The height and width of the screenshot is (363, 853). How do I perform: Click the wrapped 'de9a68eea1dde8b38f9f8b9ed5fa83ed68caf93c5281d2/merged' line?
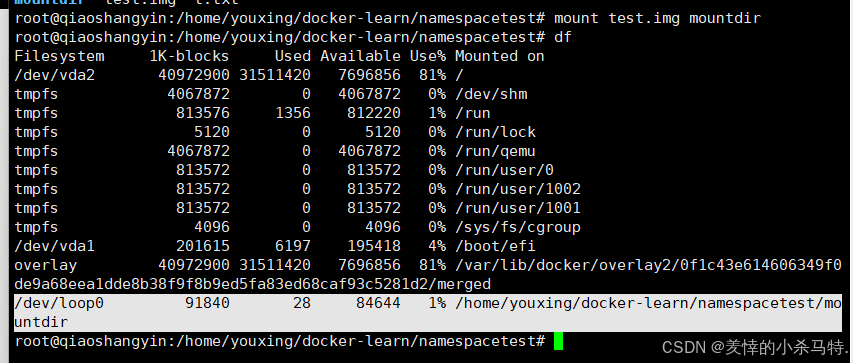252,284
